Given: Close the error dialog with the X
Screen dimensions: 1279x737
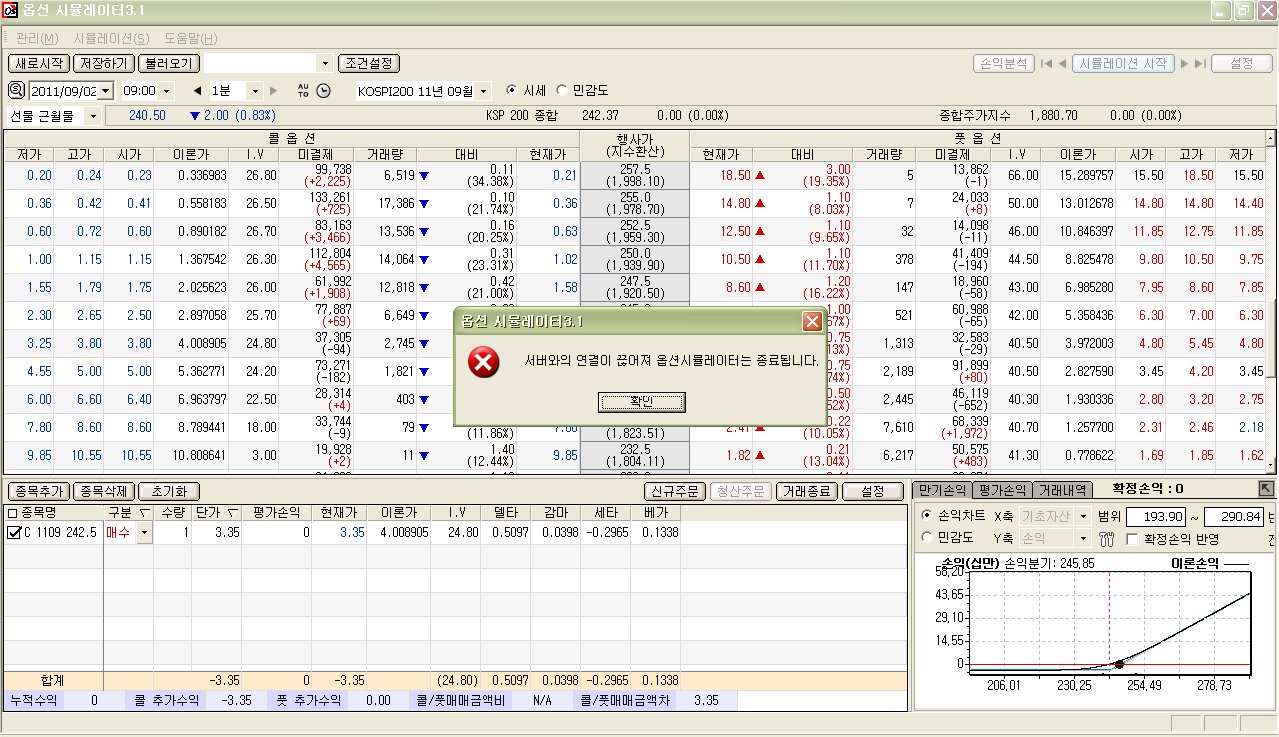Looking at the screenshot, I should [812, 322].
